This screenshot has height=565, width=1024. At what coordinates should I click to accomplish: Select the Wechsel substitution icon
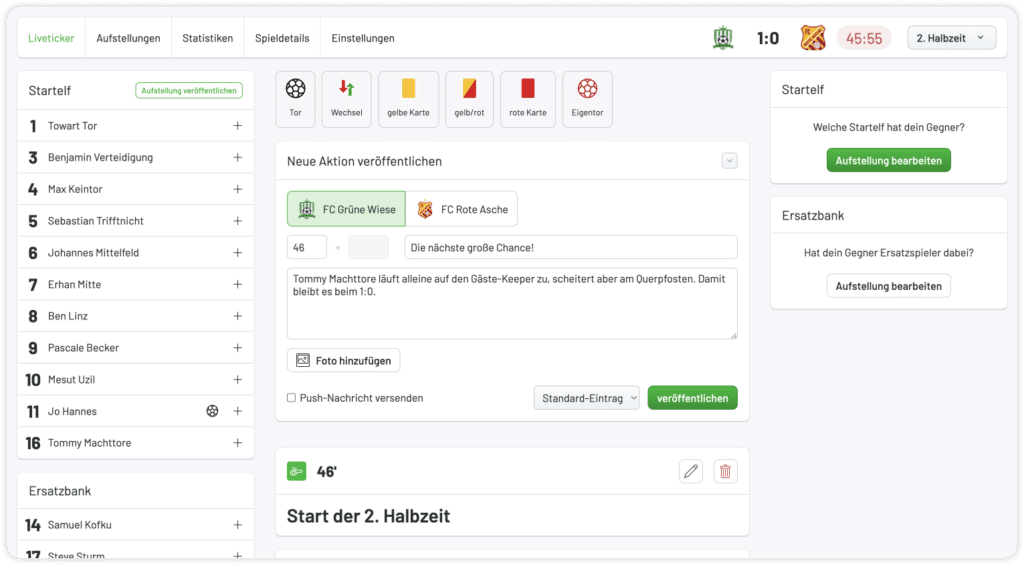(x=346, y=99)
